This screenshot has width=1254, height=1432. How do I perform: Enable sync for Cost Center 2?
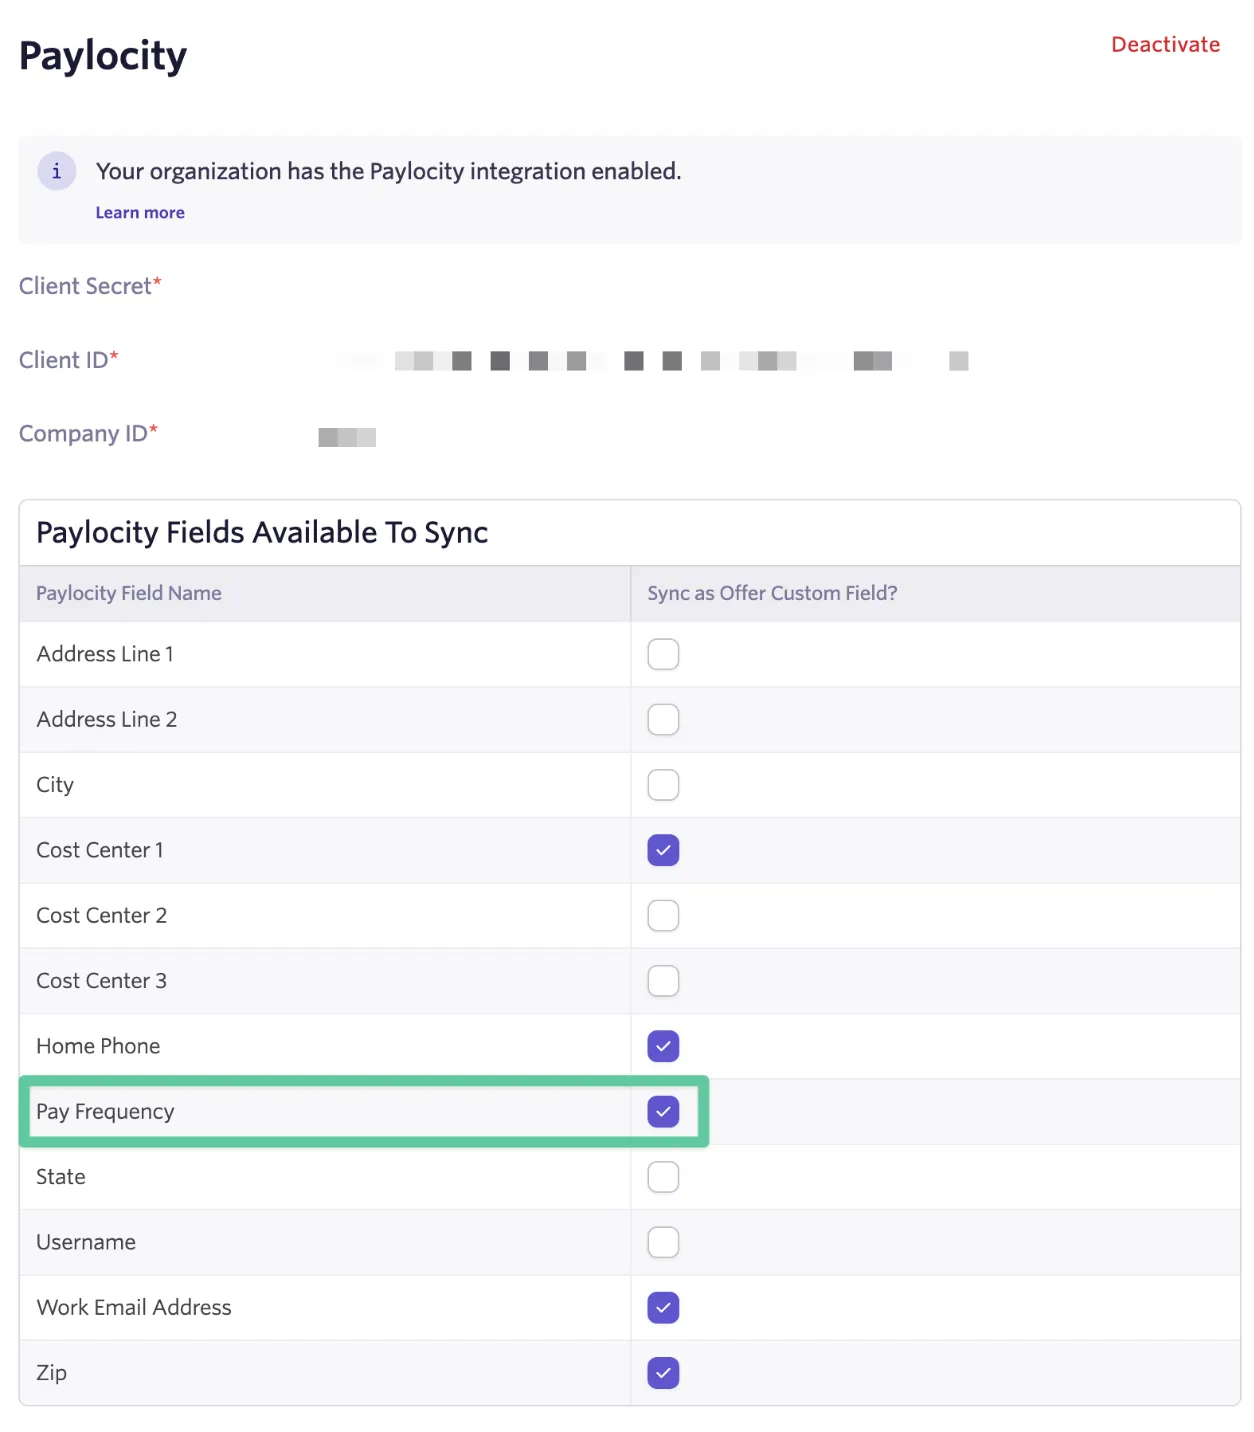(x=663, y=915)
